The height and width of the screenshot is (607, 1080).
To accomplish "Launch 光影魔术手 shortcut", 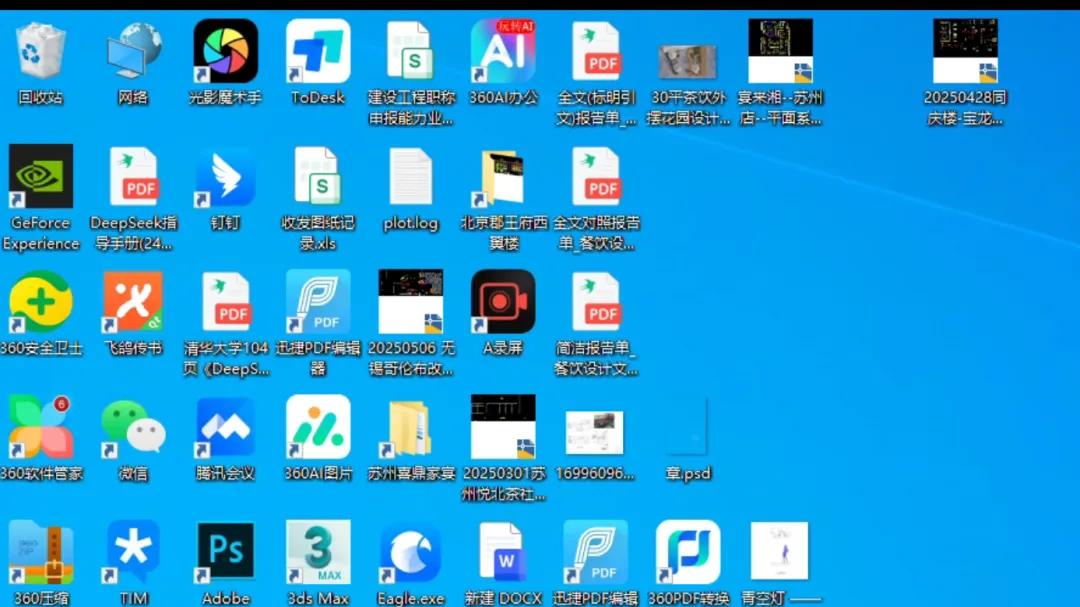I will coord(226,52).
